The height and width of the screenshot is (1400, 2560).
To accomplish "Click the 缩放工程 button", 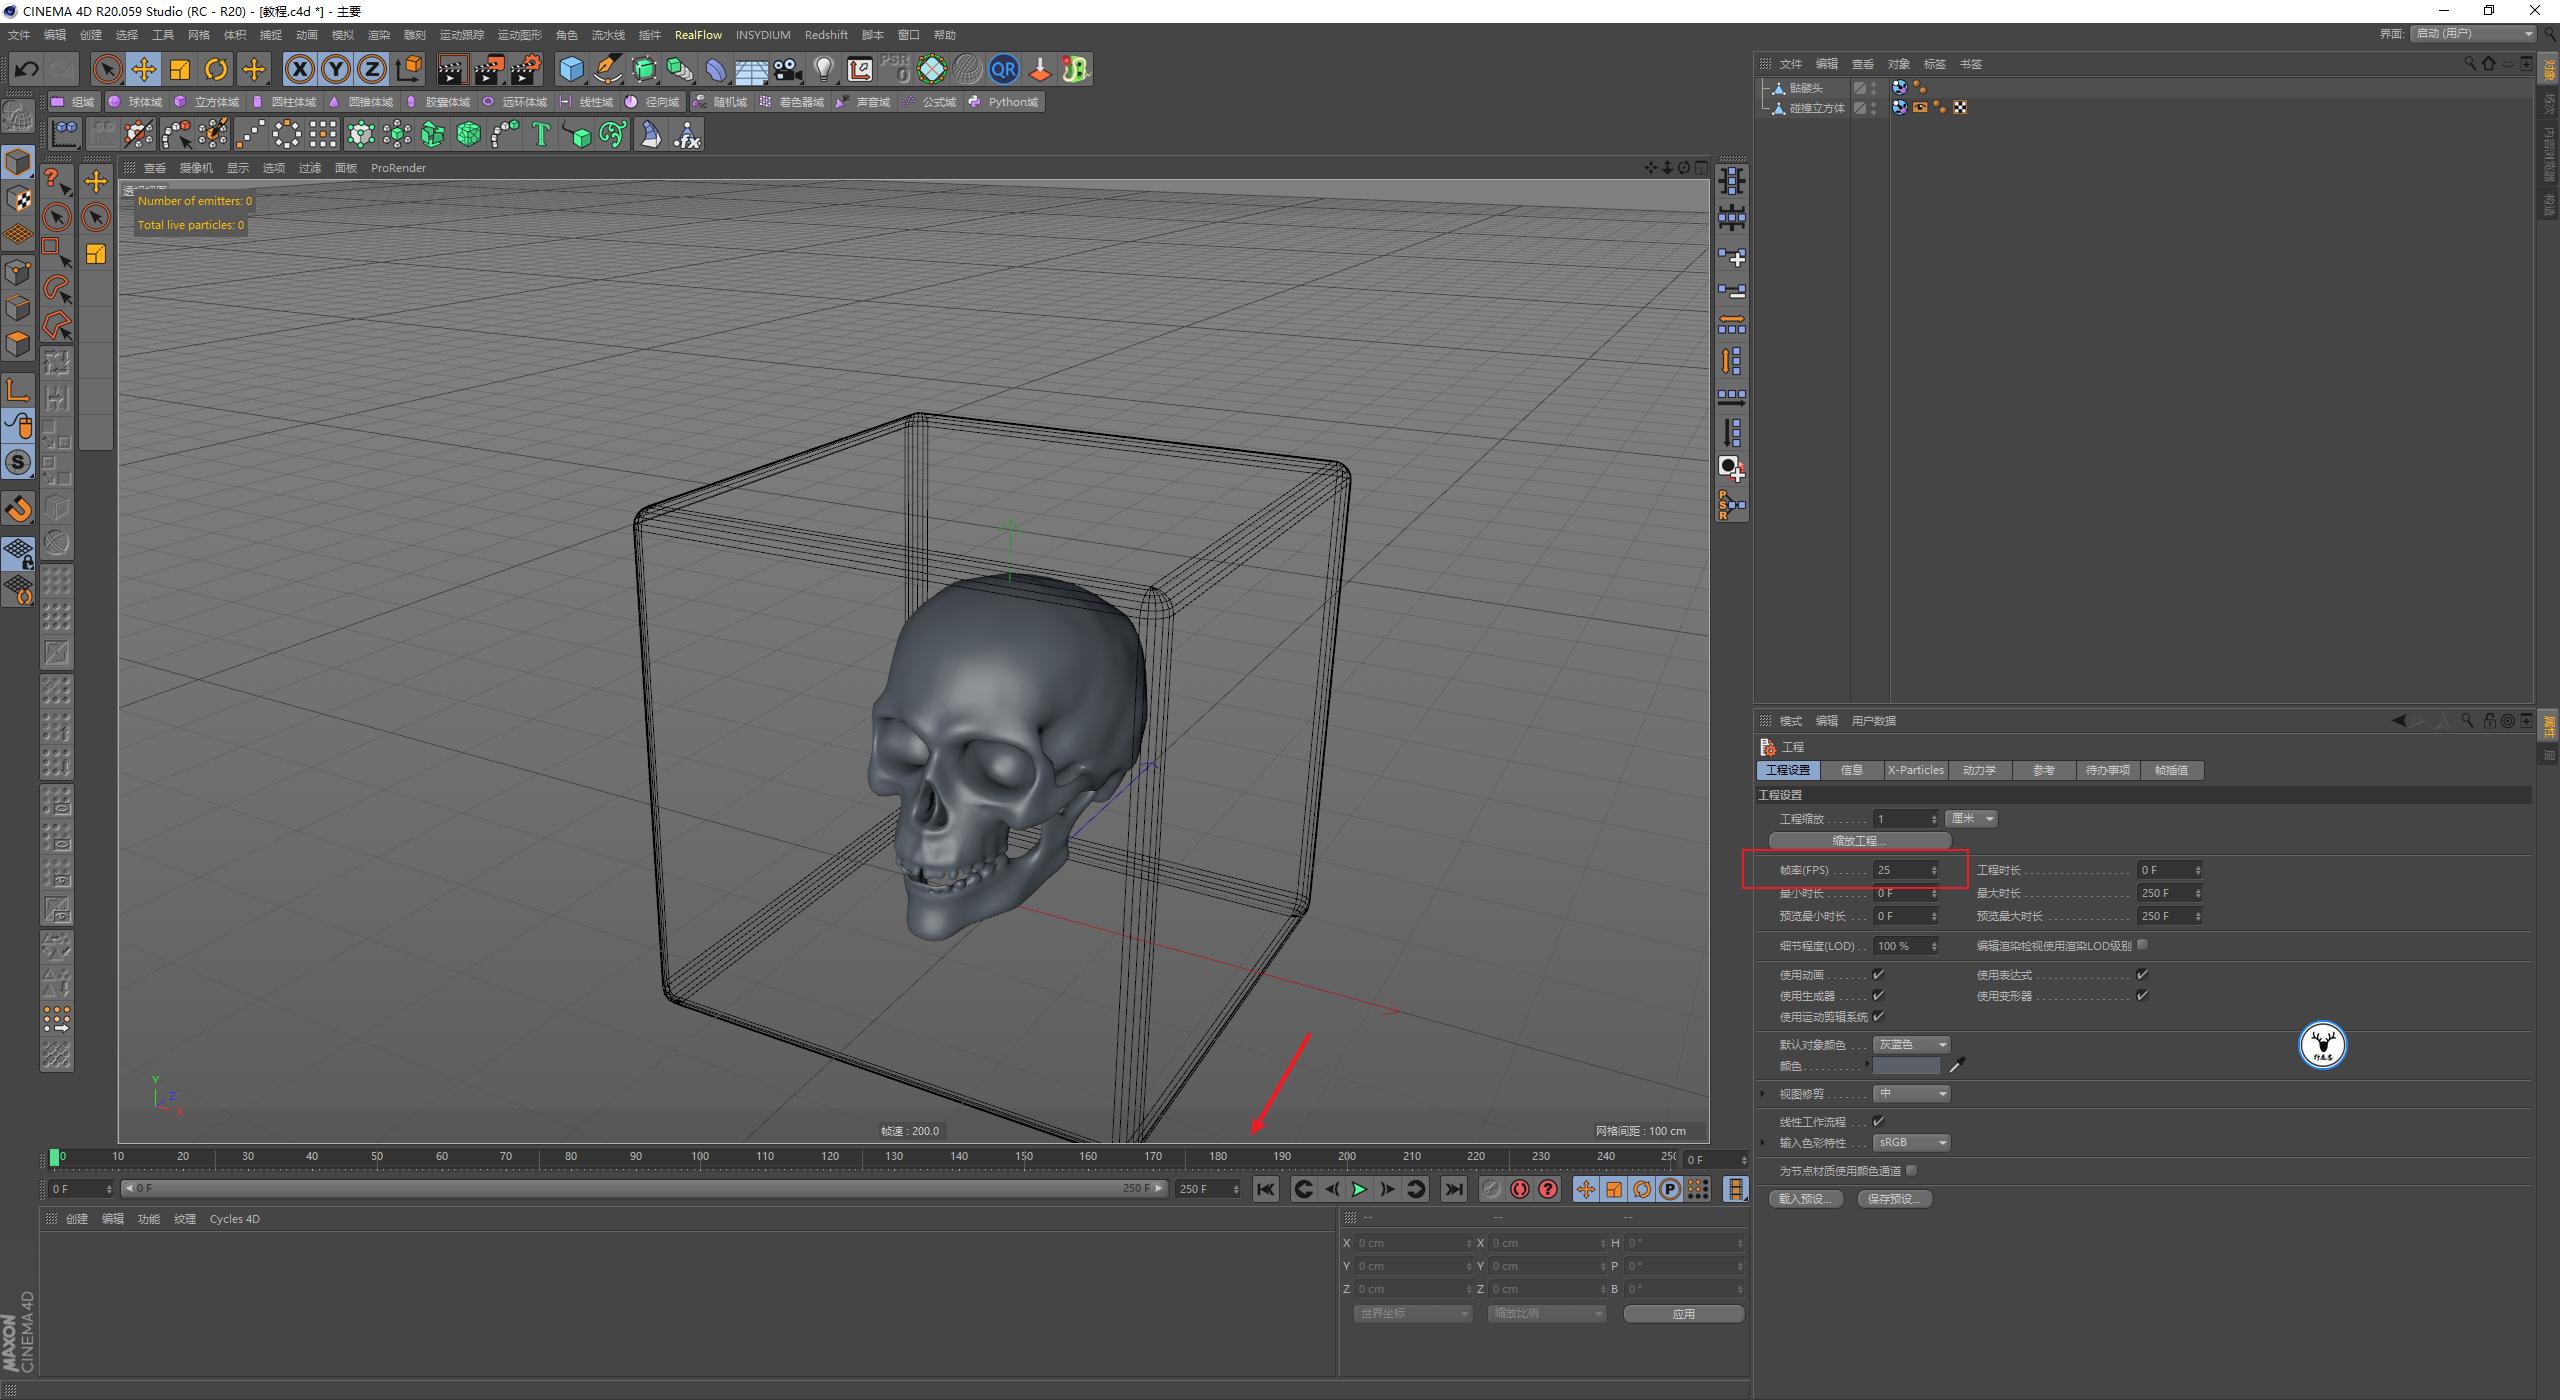I will (1858, 840).
